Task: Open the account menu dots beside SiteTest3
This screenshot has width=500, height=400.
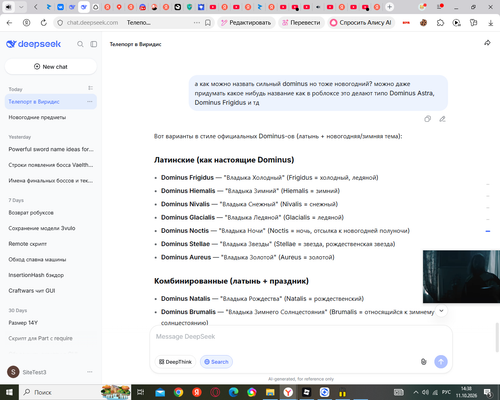Action: coord(90,372)
